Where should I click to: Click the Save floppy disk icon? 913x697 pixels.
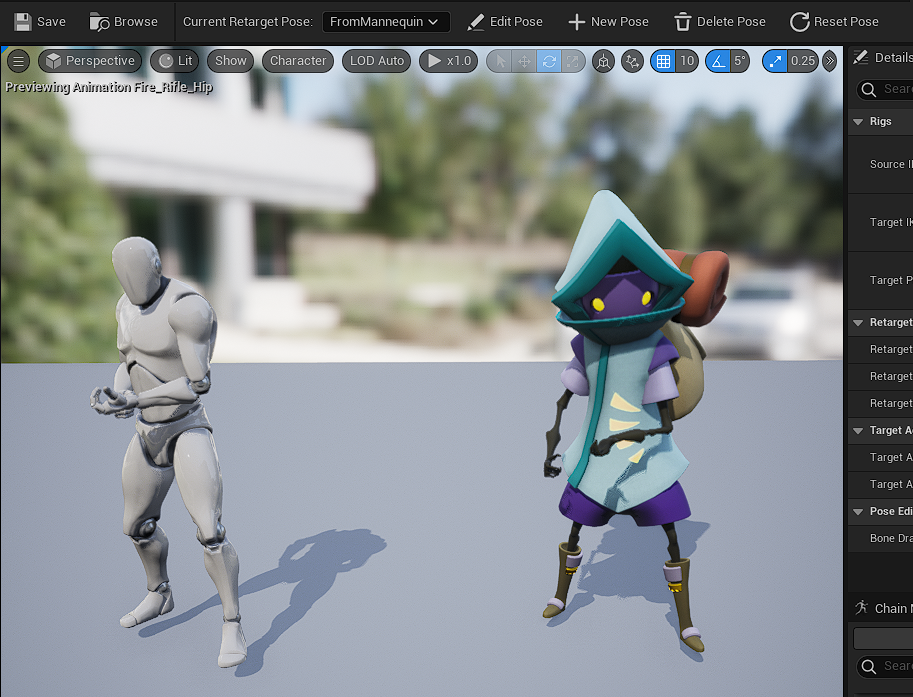click(x=23, y=22)
